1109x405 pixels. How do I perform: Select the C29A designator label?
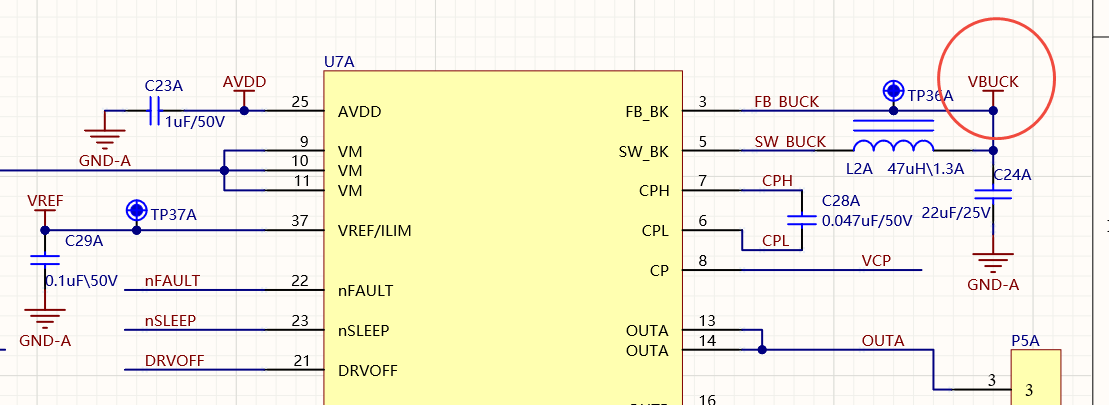[84, 240]
